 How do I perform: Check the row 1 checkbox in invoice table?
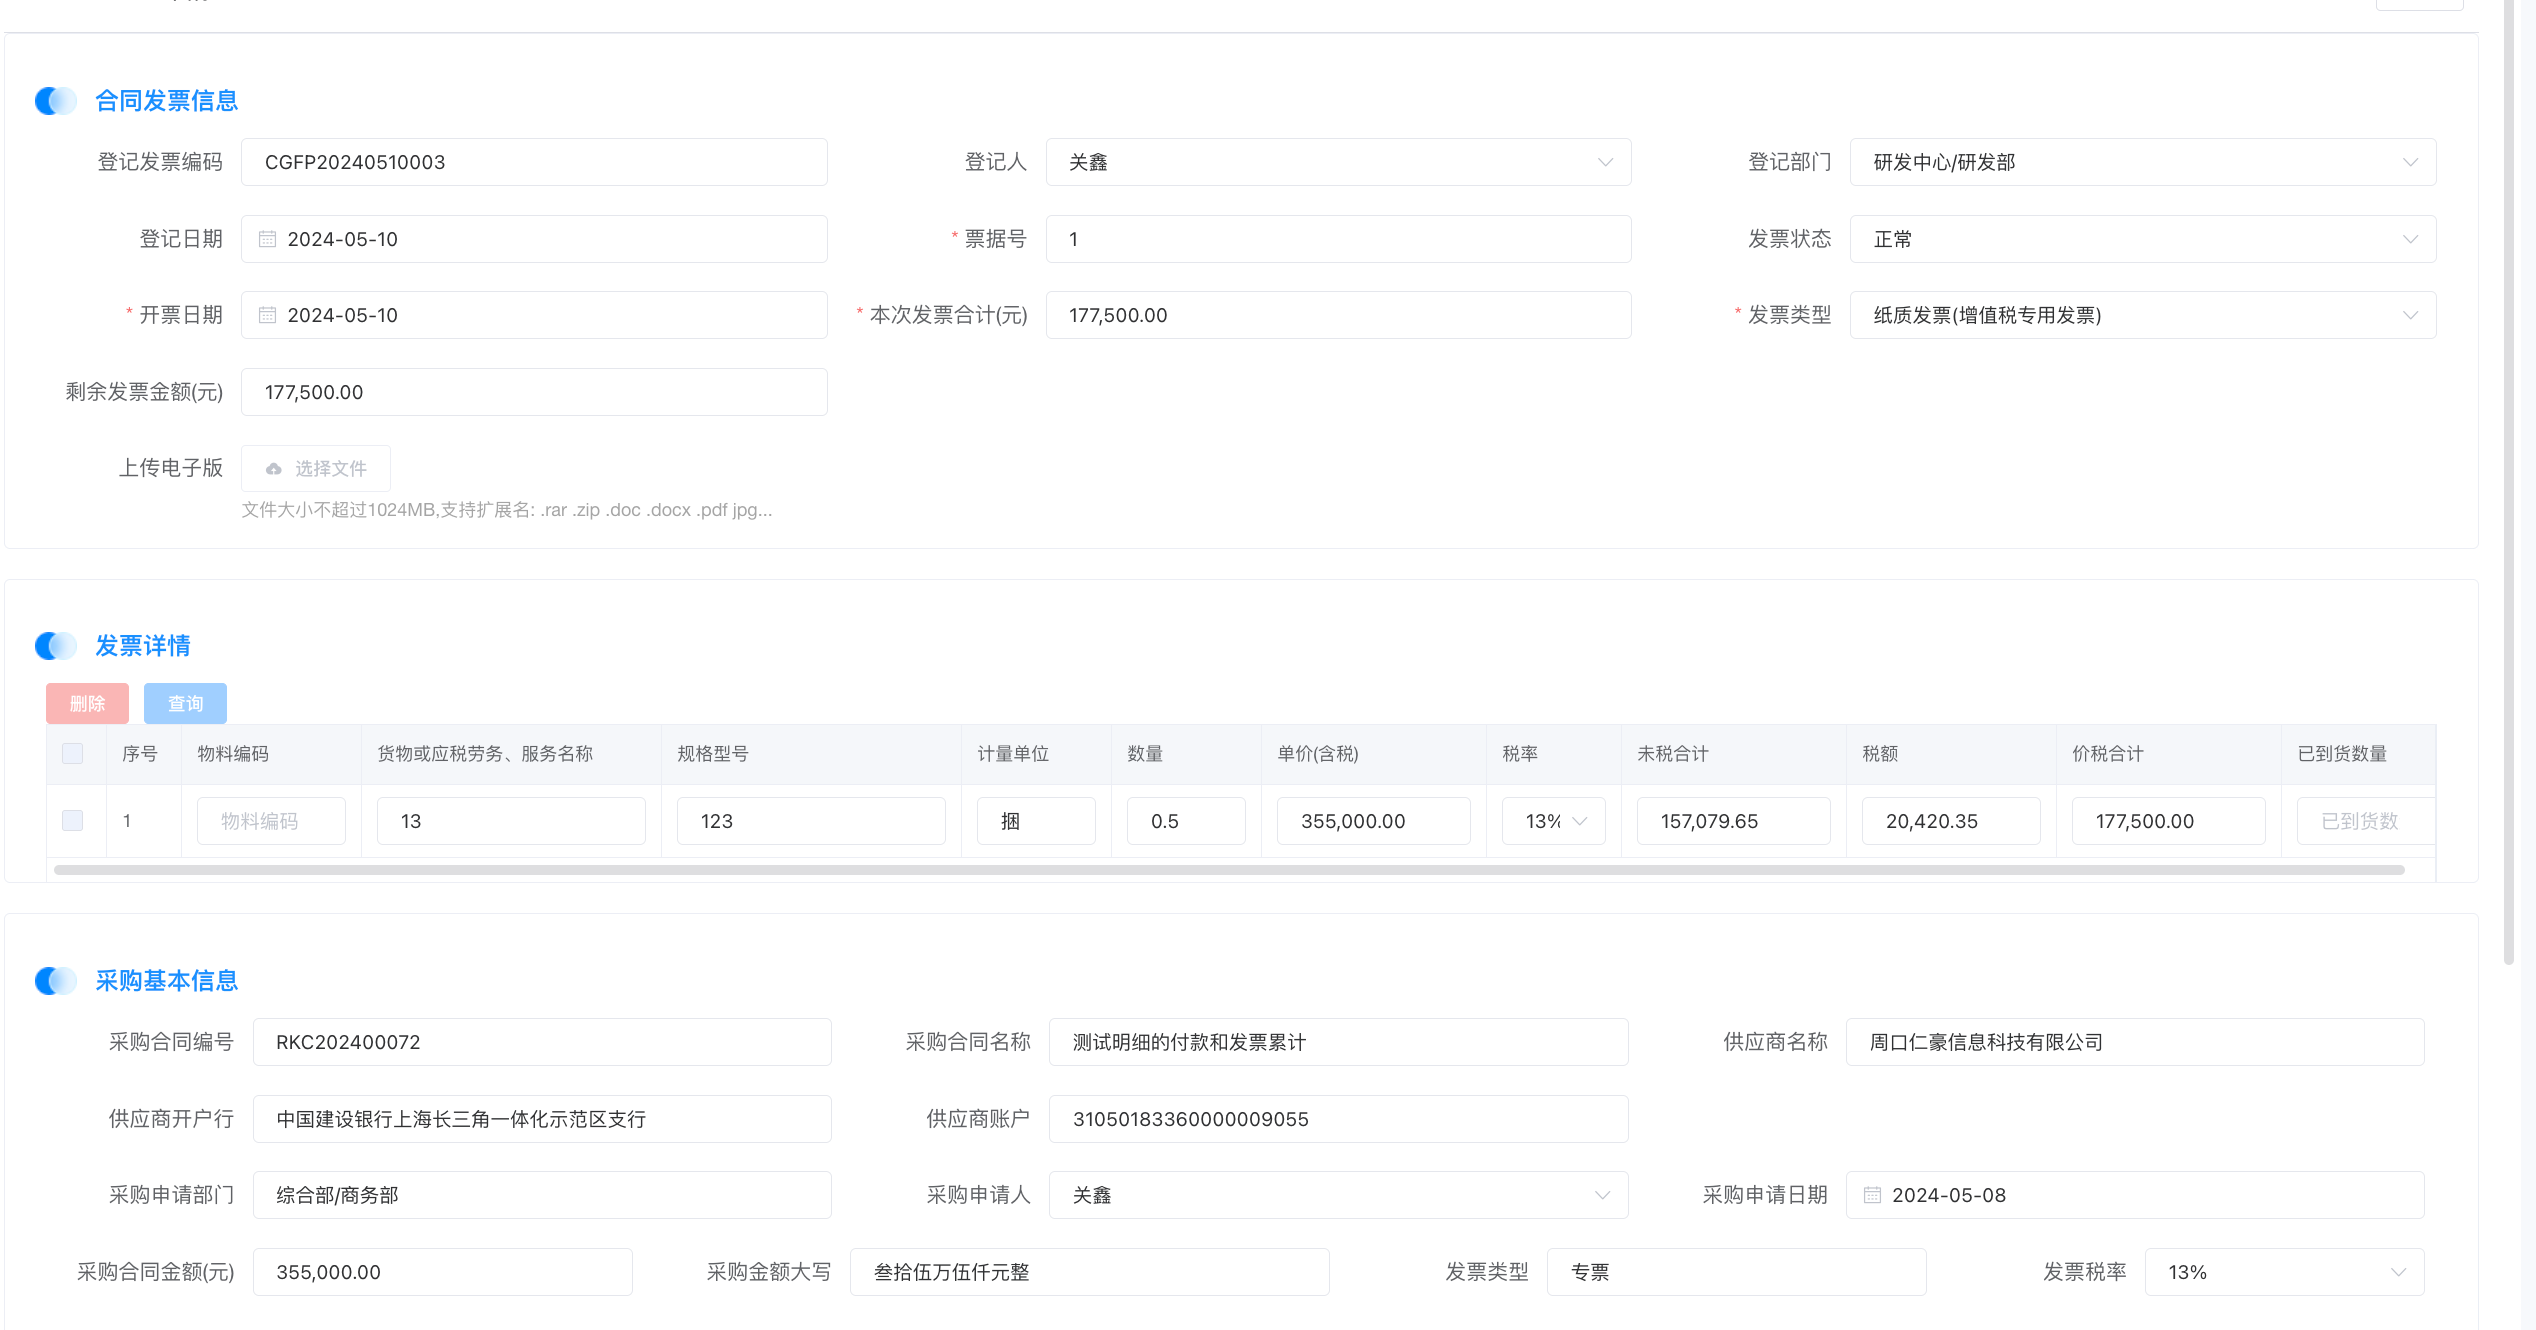73,821
